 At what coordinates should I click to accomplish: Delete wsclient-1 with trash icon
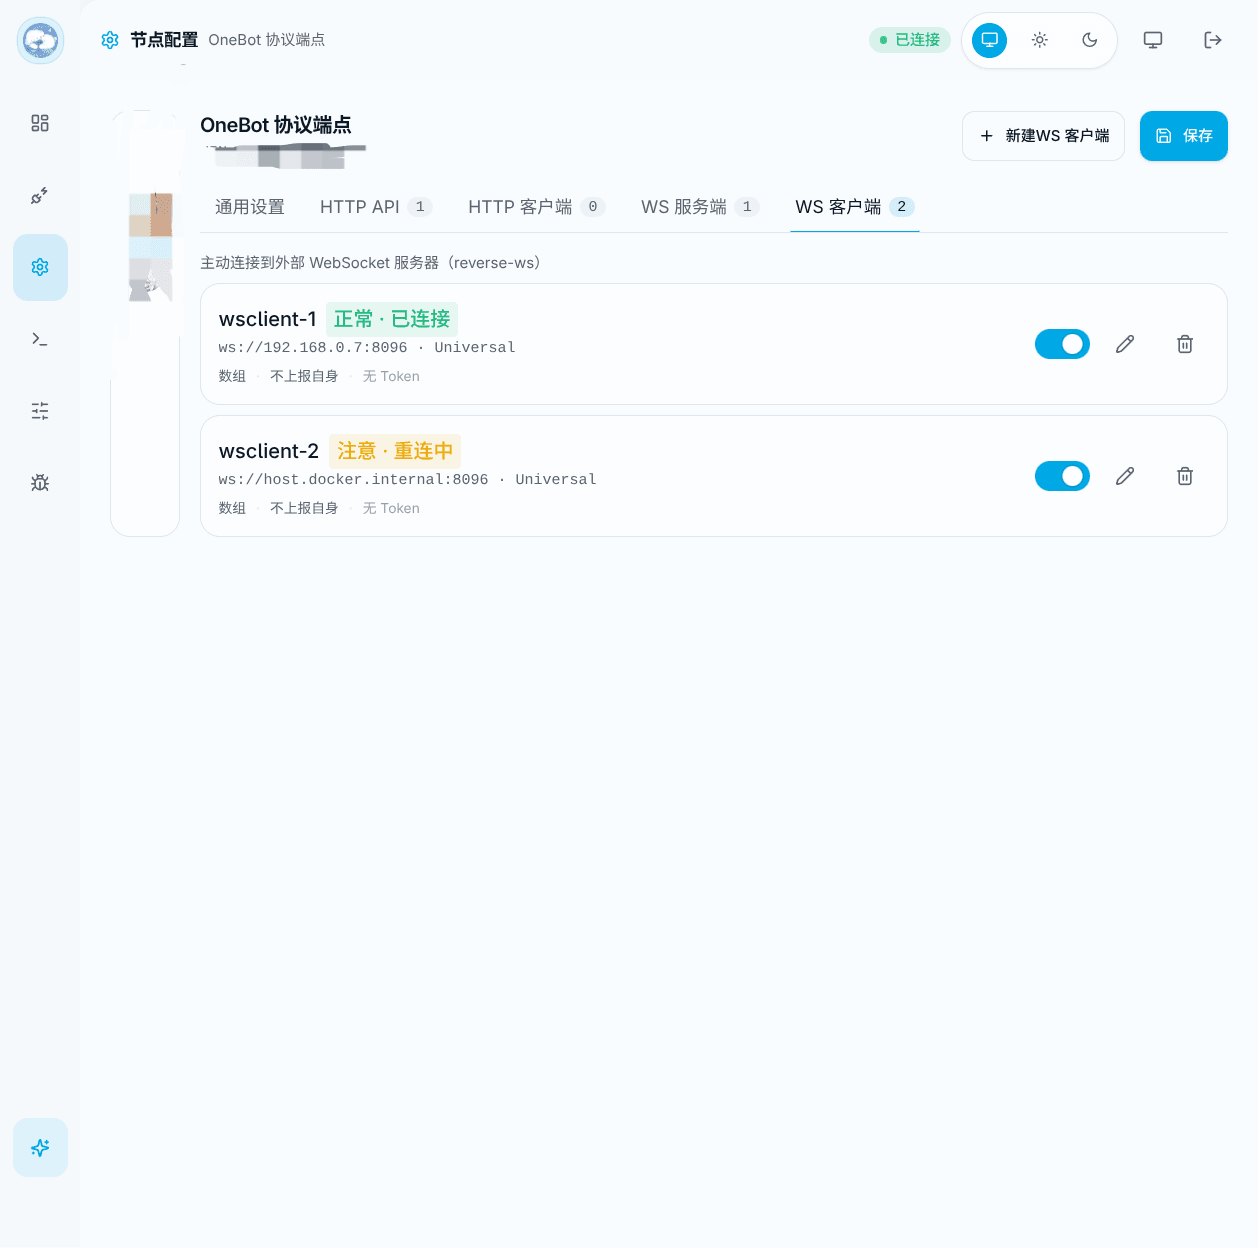1185,344
